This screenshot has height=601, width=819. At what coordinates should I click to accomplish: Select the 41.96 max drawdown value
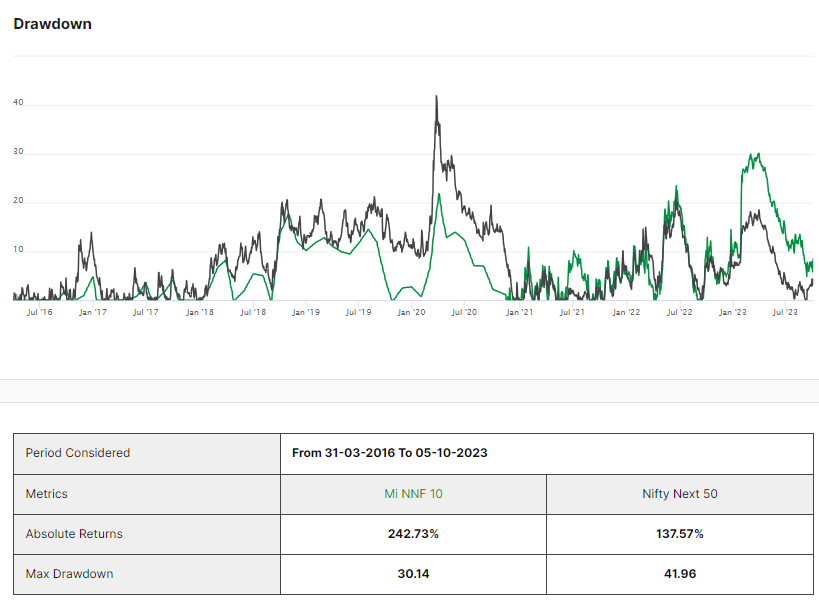pyautogui.click(x=680, y=574)
